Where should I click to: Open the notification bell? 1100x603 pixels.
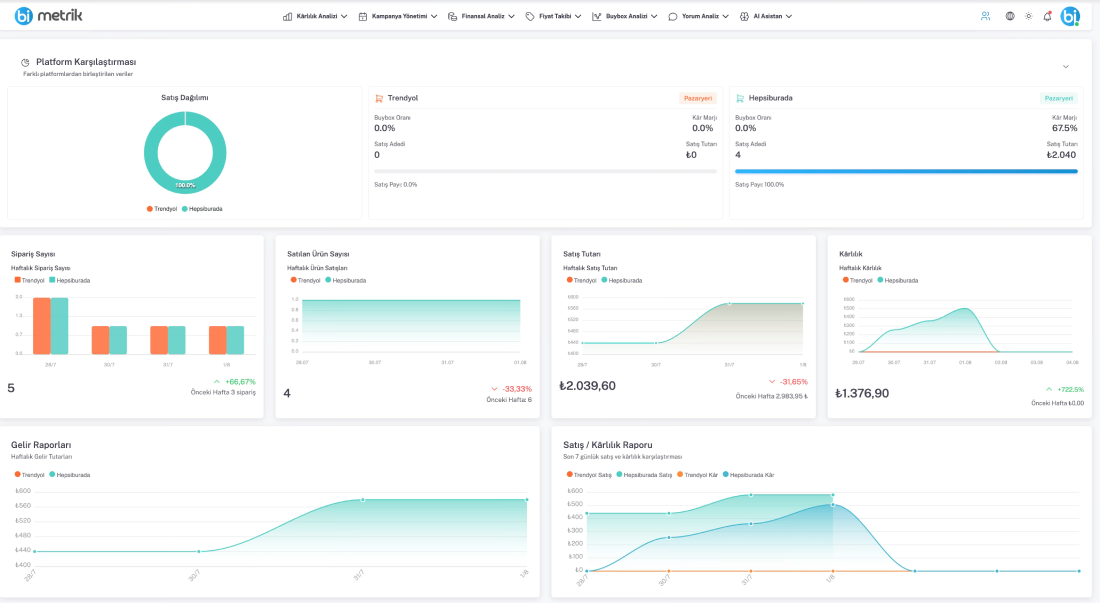[1047, 16]
